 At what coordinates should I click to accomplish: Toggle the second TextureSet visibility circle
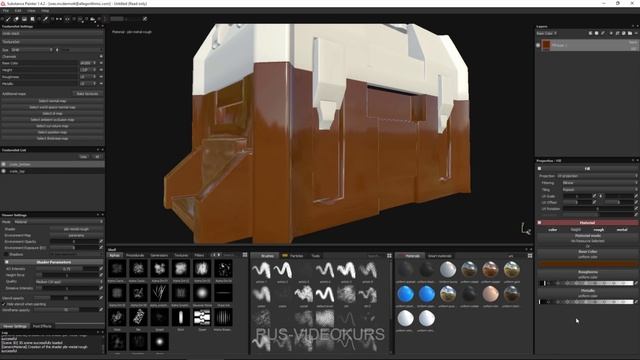tap(4, 171)
